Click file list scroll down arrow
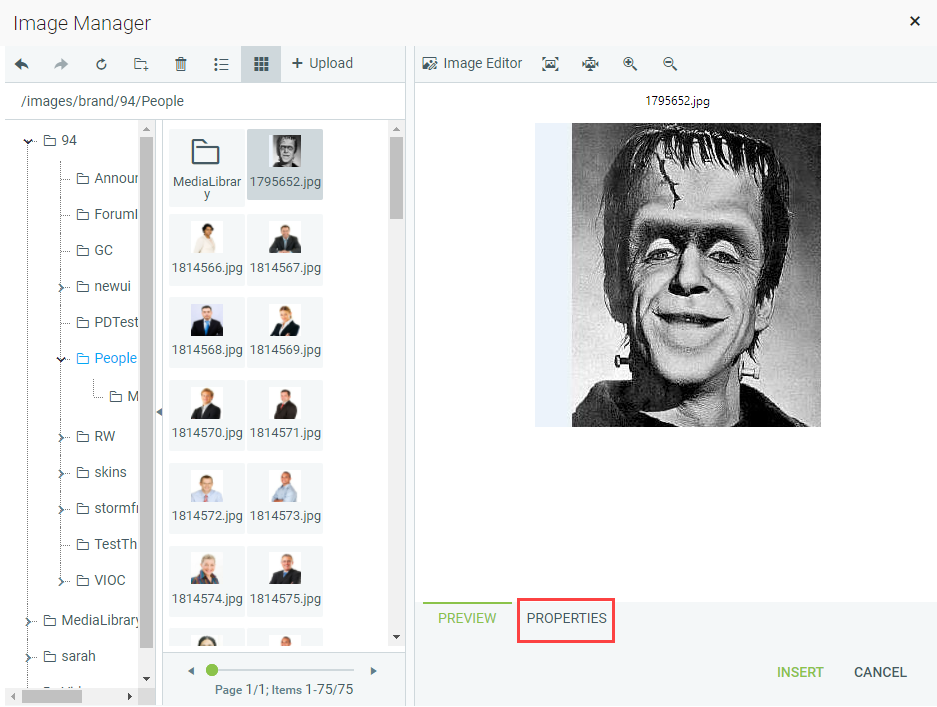Image resolution: width=937 pixels, height=707 pixels. pyautogui.click(x=396, y=637)
